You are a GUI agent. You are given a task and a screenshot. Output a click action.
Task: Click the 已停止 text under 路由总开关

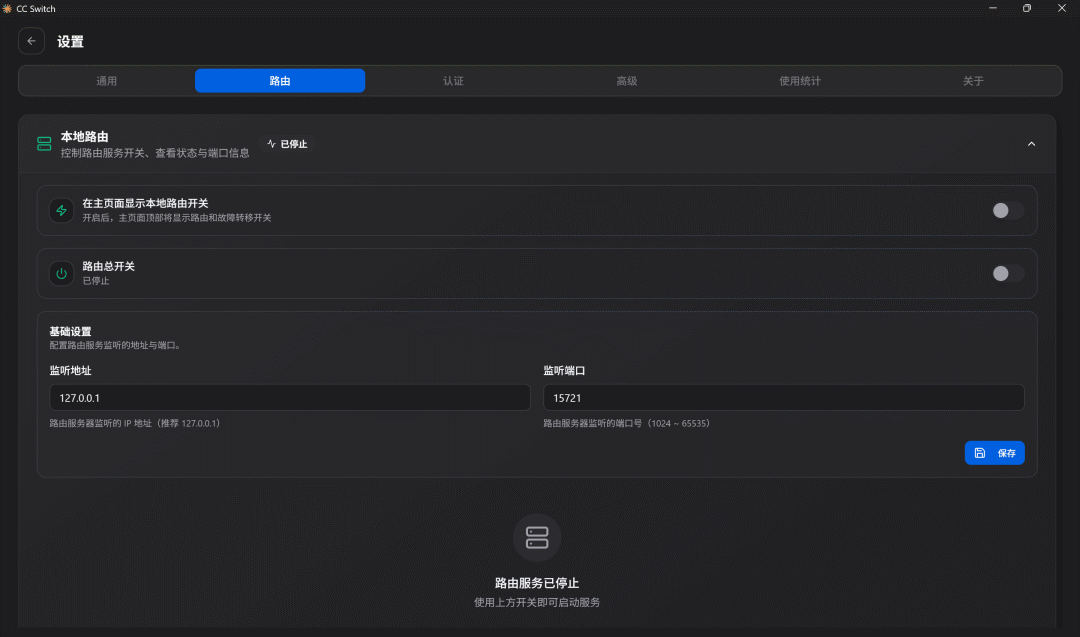pos(96,281)
